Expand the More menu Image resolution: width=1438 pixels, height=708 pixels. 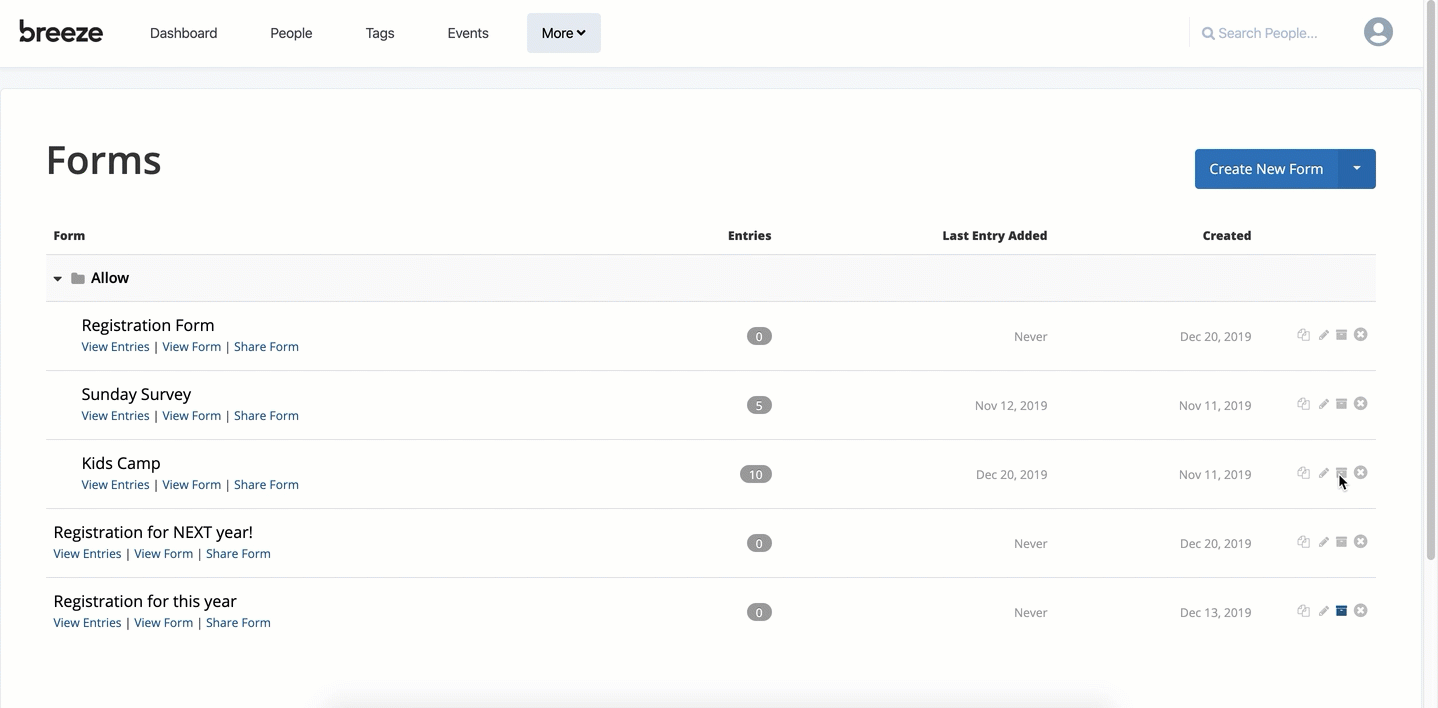(563, 32)
